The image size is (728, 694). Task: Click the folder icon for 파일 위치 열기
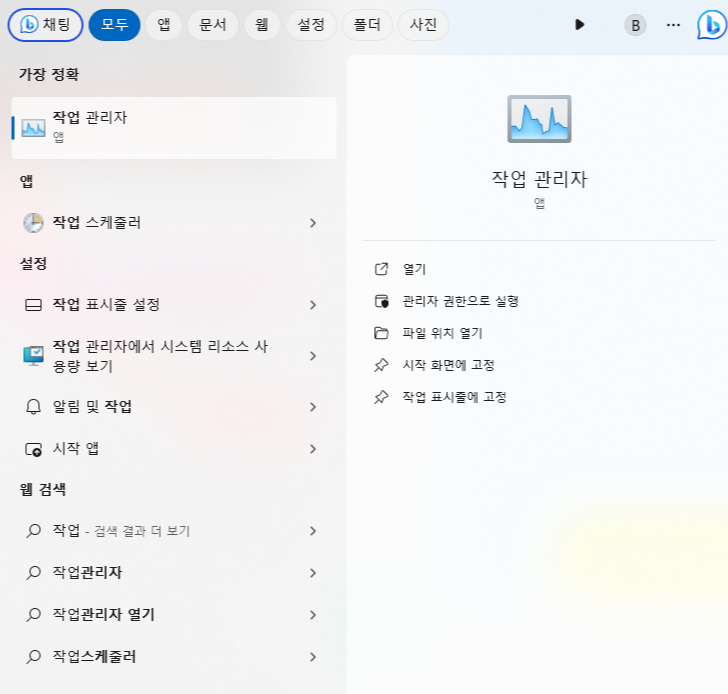pos(381,333)
